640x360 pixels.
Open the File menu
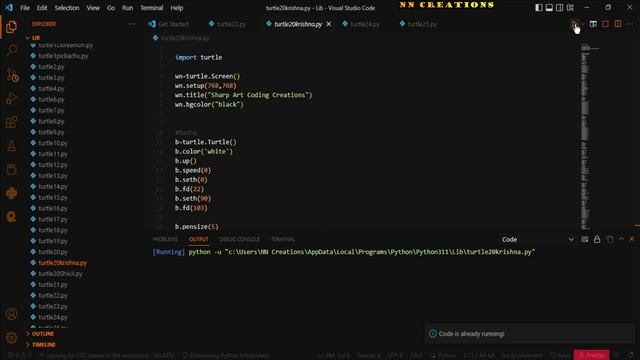coord(25,8)
